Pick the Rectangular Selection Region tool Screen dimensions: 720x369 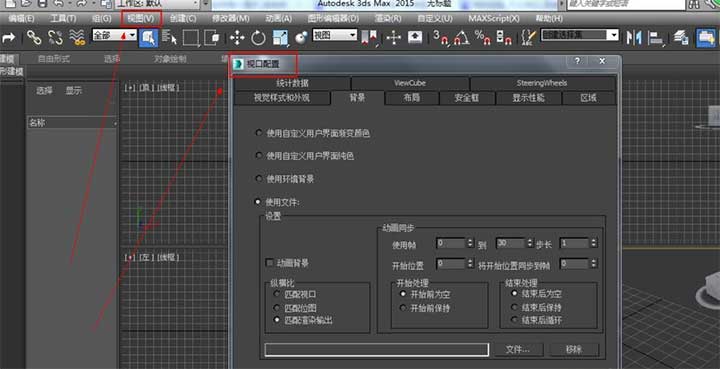pos(191,38)
